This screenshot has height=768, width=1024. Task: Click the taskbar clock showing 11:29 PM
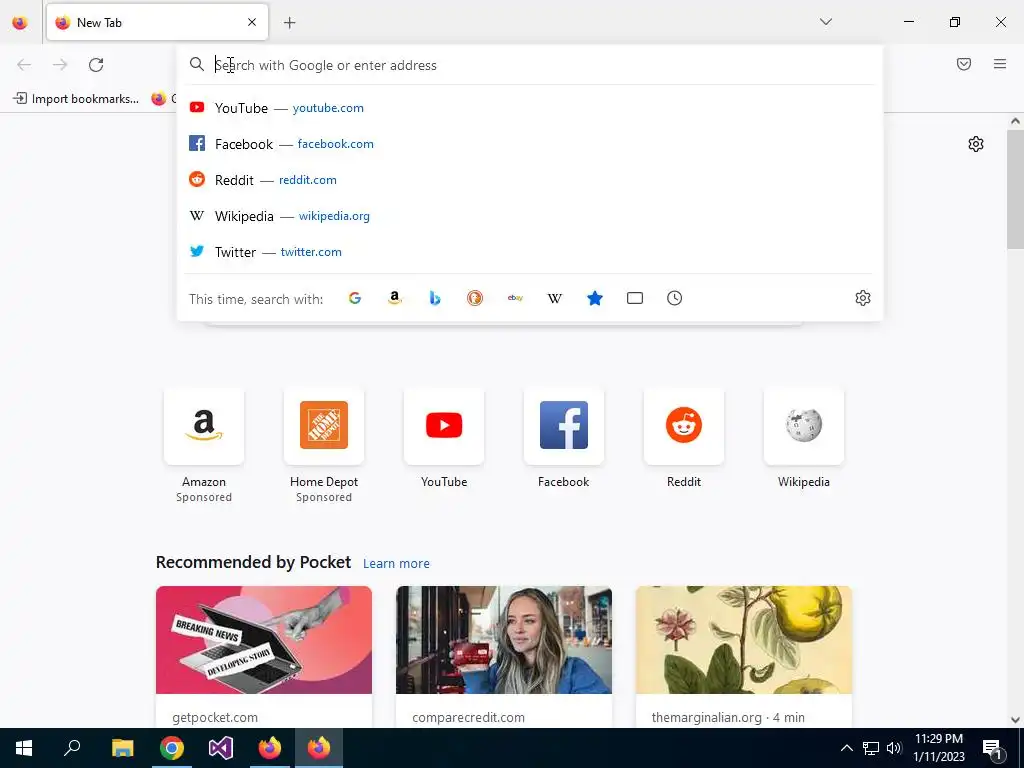tap(939, 748)
